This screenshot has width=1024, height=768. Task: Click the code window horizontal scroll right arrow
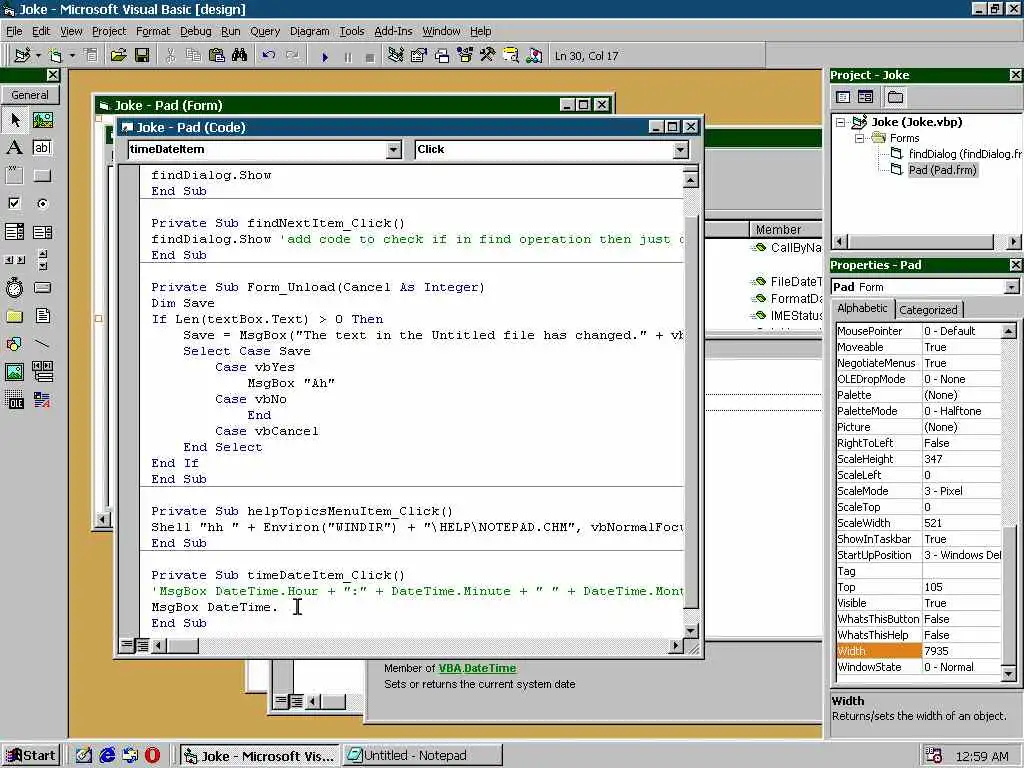click(676, 646)
